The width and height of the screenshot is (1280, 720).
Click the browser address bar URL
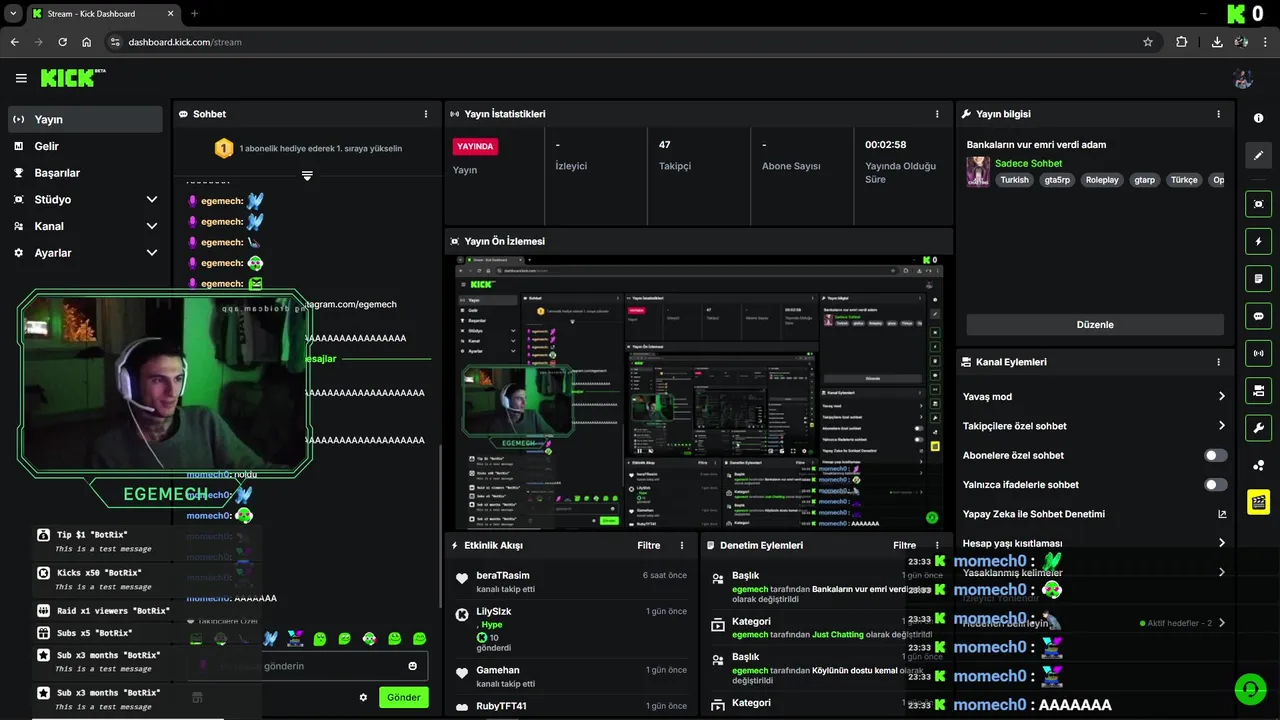[185, 42]
